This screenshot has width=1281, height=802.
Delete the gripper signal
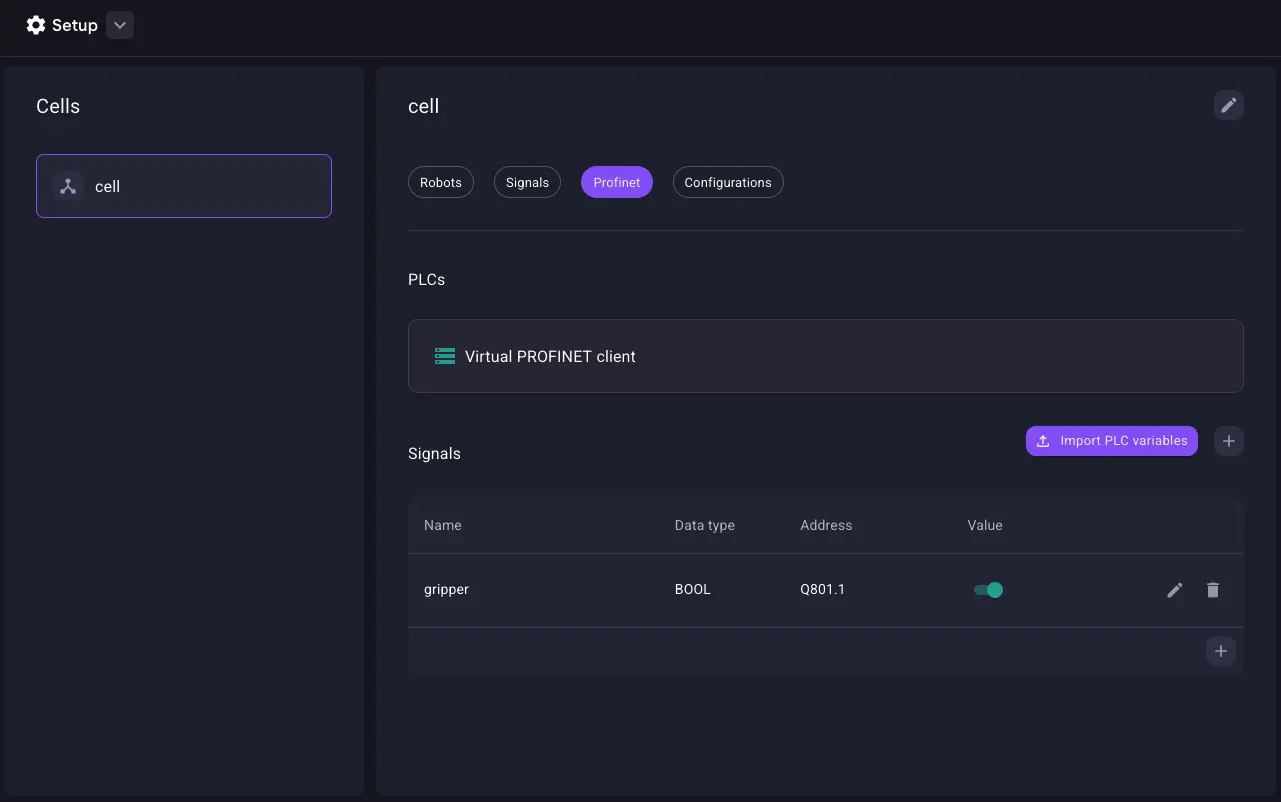pyautogui.click(x=1213, y=590)
